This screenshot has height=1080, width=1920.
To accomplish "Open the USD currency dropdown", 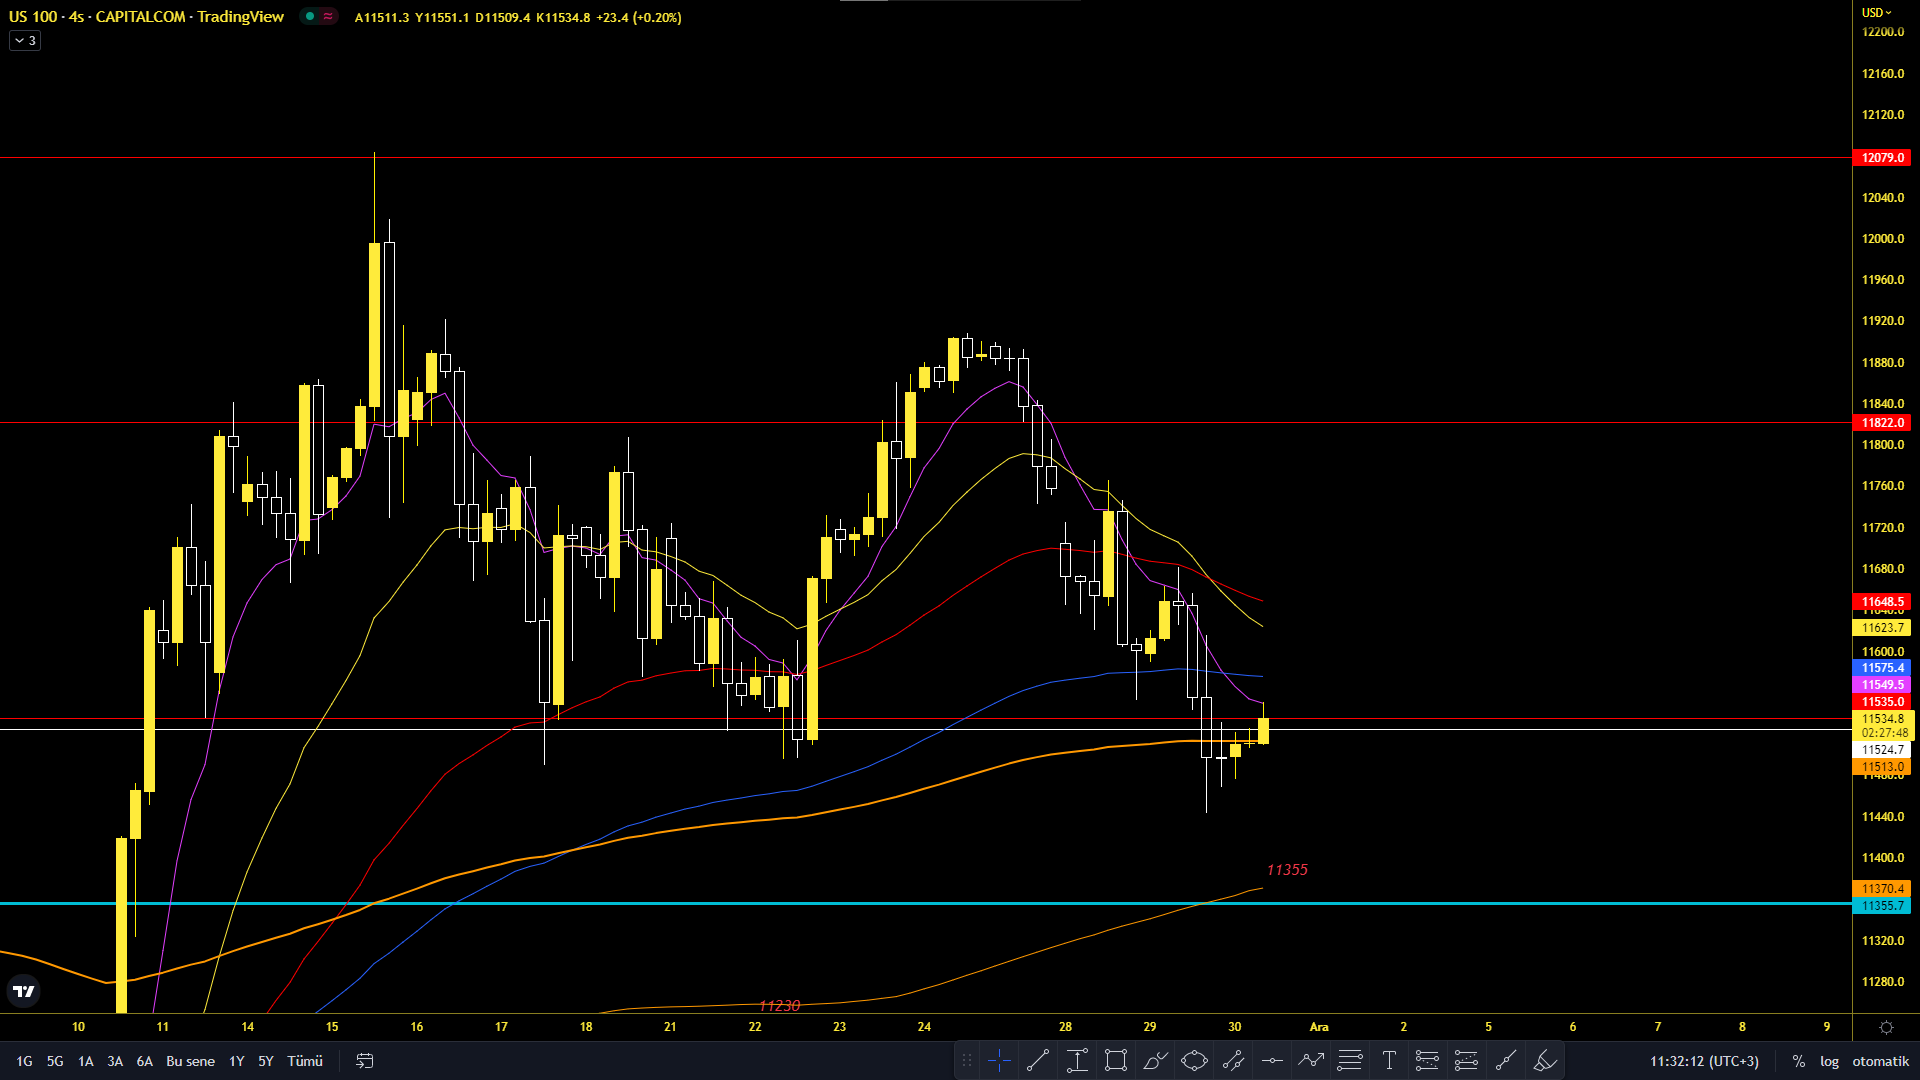I will click(1877, 13).
